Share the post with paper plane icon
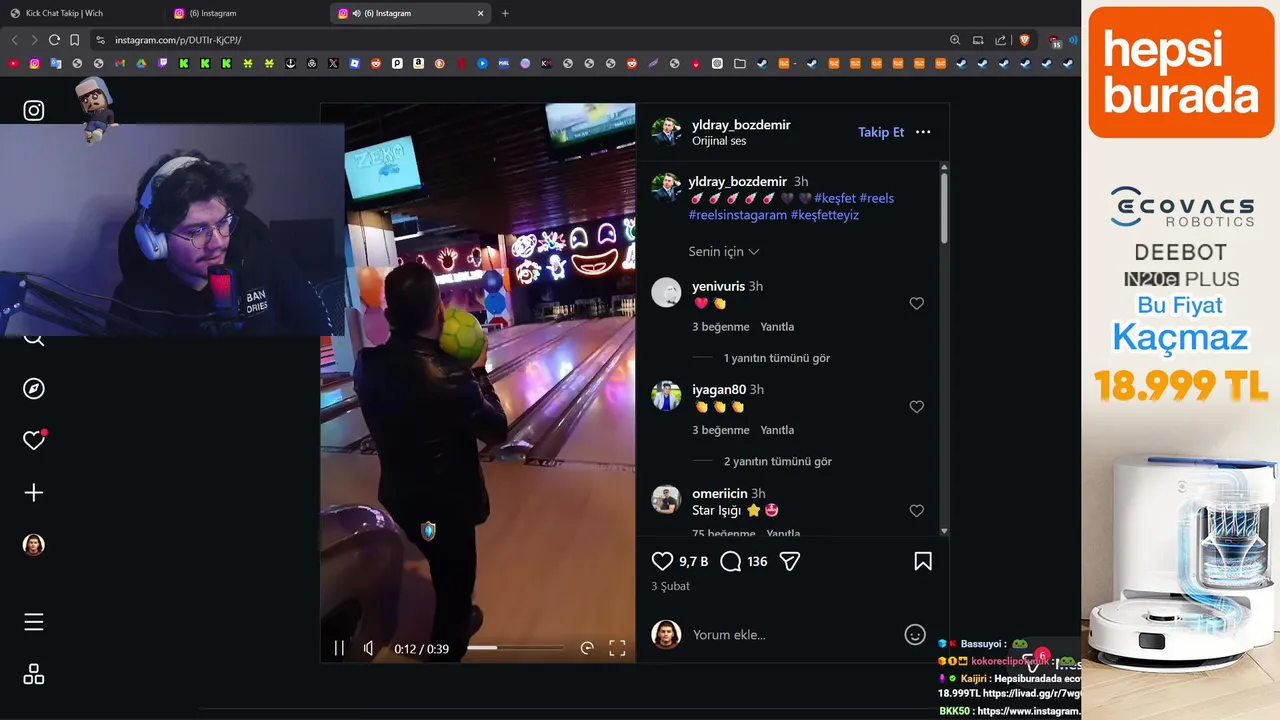This screenshot has width=1280, height=720. coord(790,561)
